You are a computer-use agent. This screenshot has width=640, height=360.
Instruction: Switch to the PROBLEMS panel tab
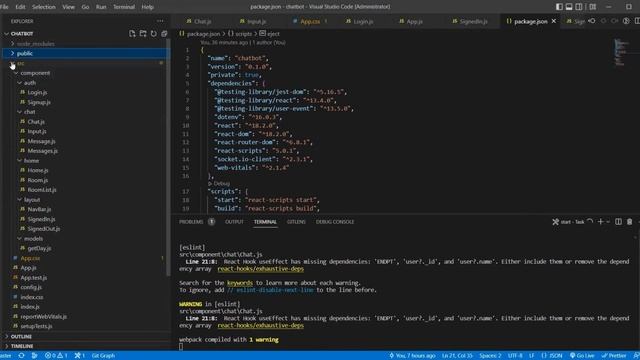coord(191,222)
